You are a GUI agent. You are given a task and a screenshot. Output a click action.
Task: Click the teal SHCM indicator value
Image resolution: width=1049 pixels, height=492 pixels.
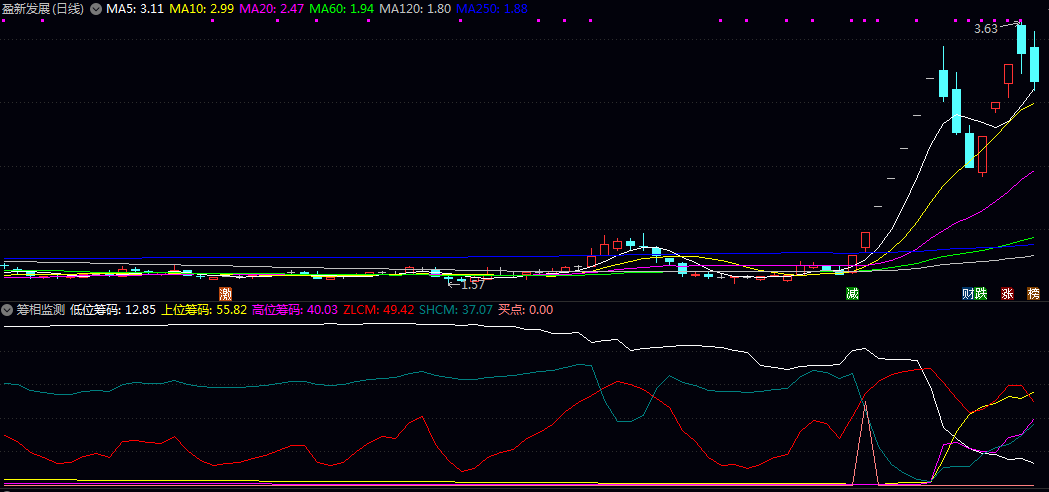[456, 310]
